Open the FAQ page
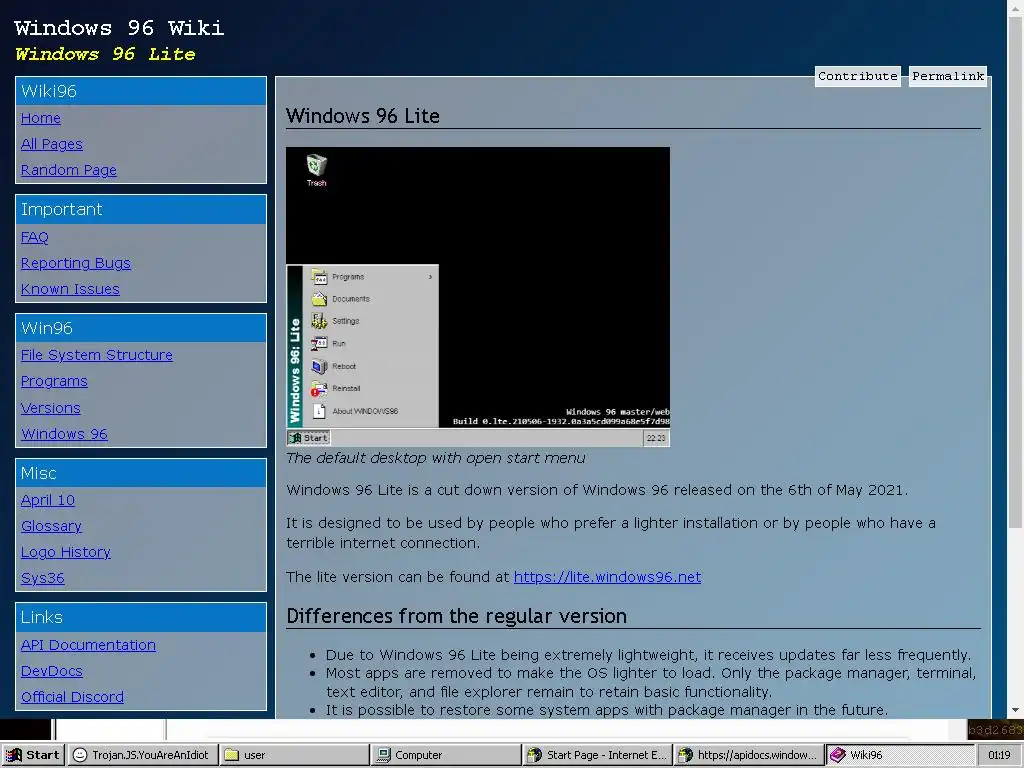The image size is (1024, 768). point(35,237)
